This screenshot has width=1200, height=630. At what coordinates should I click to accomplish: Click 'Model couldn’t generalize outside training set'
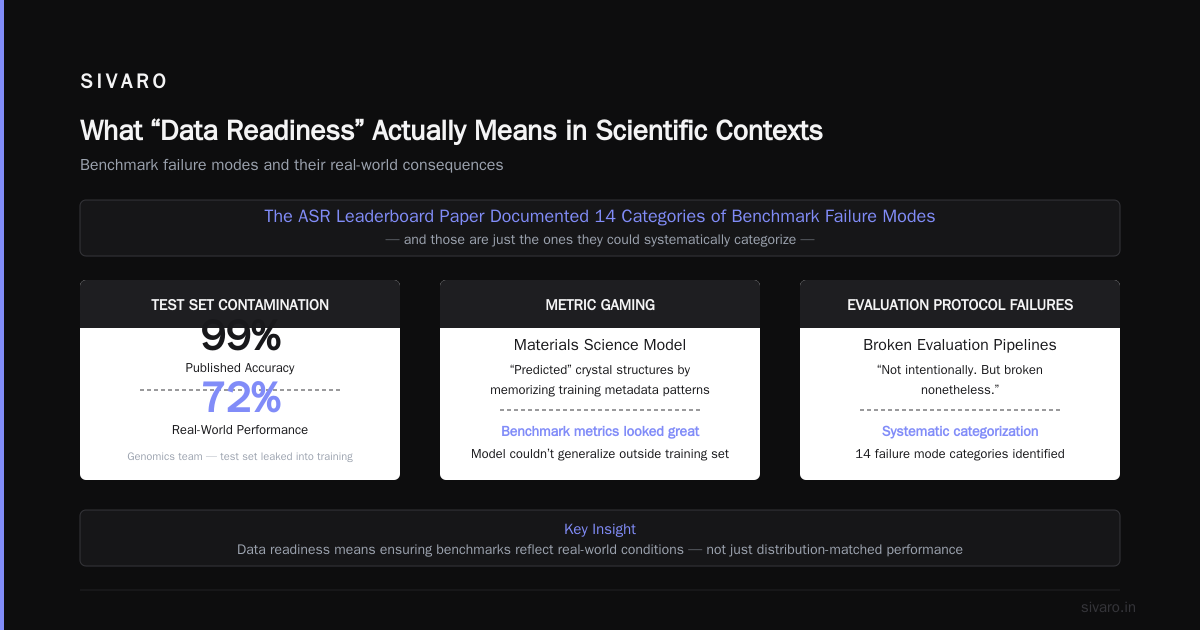(x=600, y=454)
